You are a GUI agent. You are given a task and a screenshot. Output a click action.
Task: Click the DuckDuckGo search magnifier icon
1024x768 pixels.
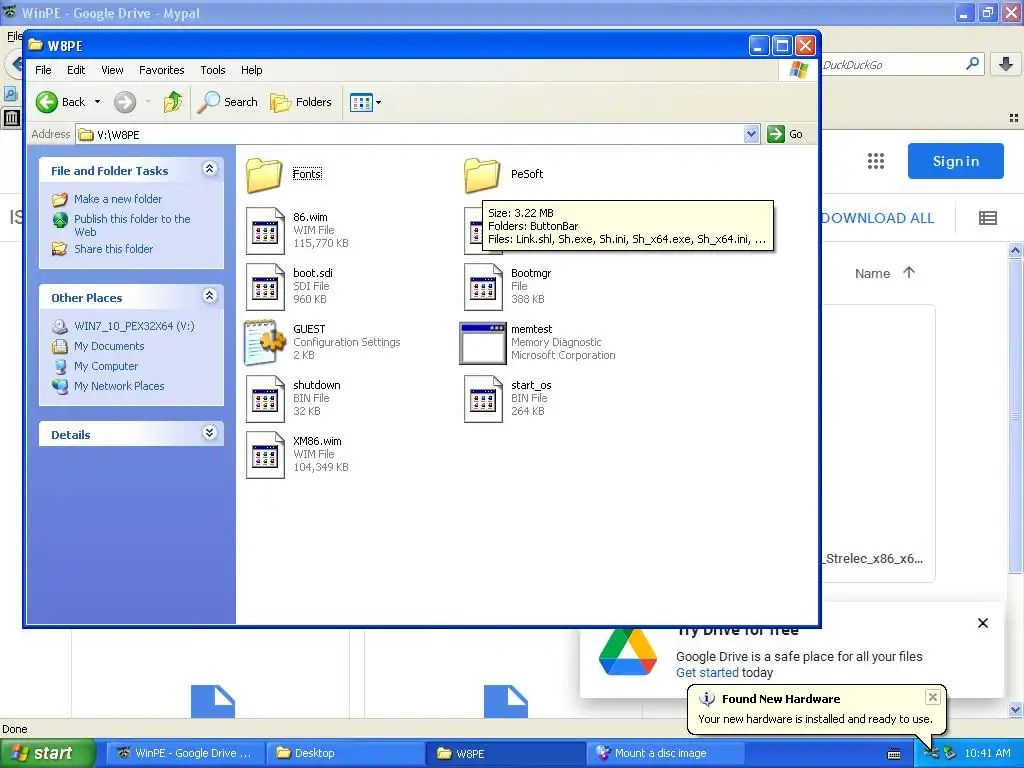click(972, 64)
